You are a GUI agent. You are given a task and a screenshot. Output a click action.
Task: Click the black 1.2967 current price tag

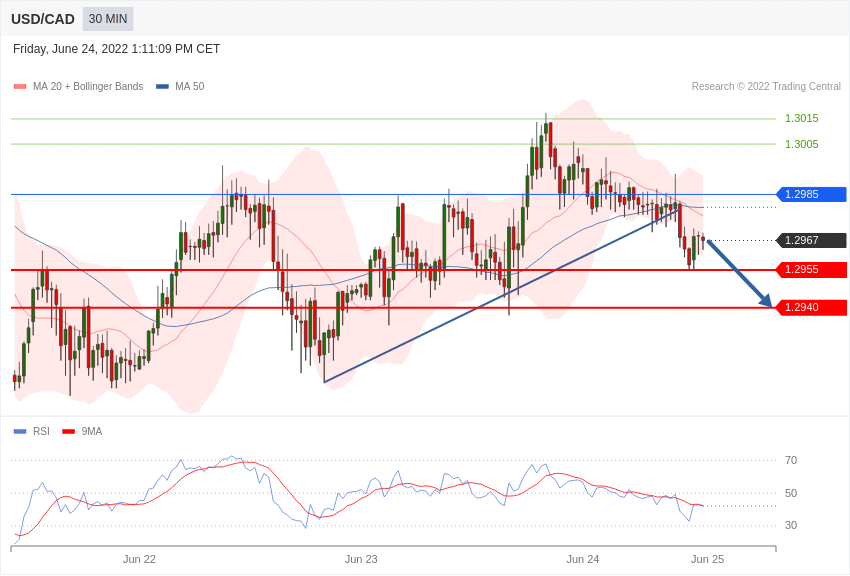pyautogui.click(x=812, y=240)
